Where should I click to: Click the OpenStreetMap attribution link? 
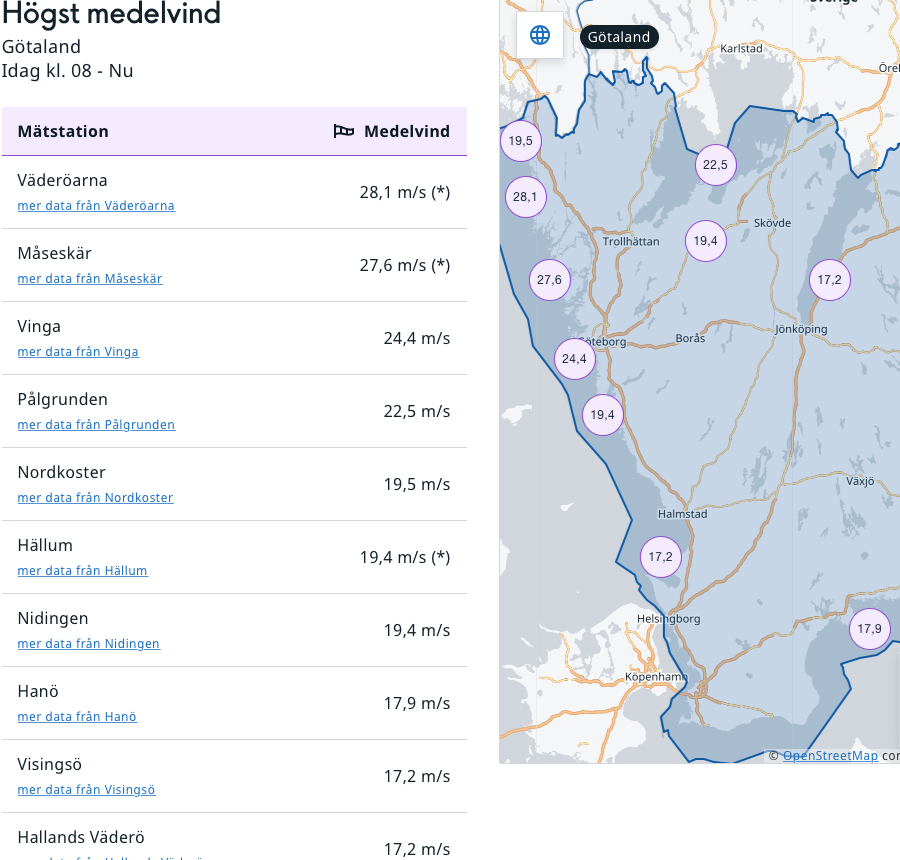[830, 756]
